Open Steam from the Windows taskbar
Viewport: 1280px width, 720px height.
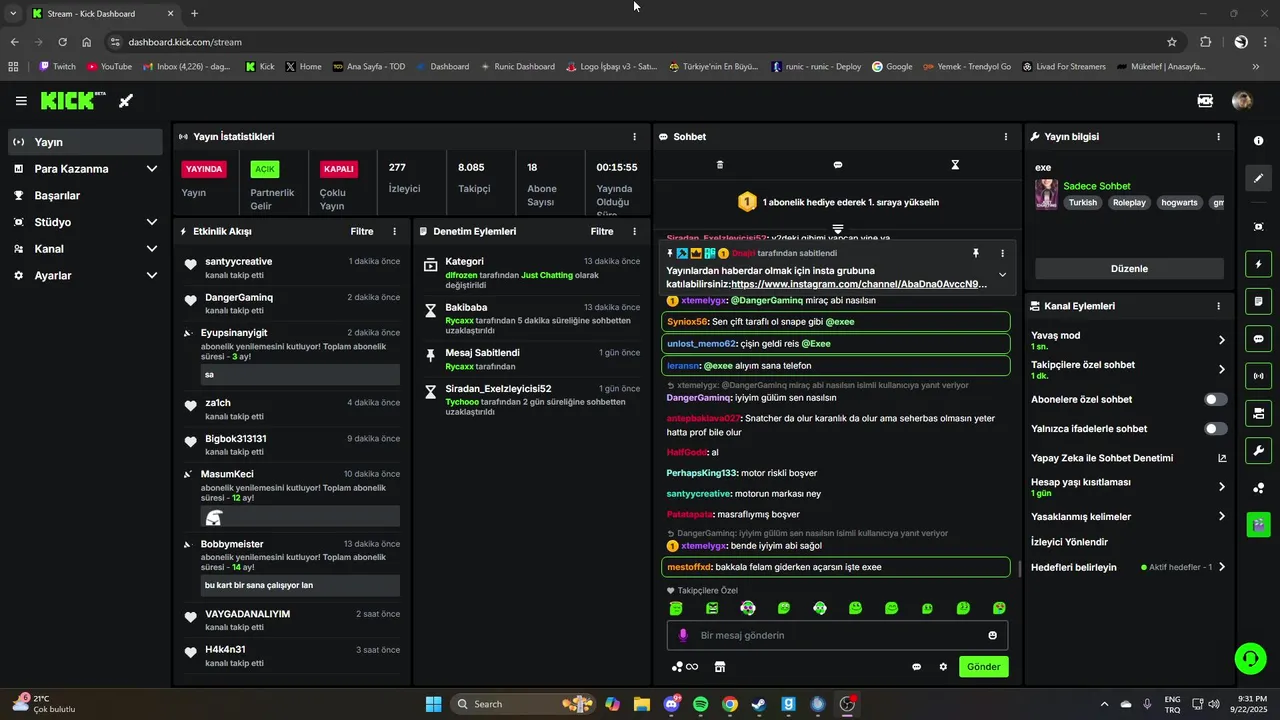pyautogui.click(x=759, y=704)
